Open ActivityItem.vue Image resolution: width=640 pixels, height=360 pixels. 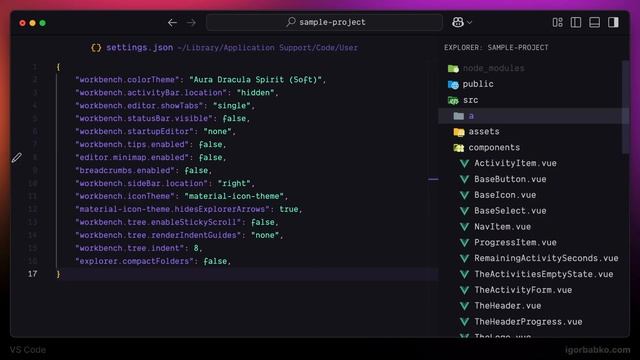point(515,163)
